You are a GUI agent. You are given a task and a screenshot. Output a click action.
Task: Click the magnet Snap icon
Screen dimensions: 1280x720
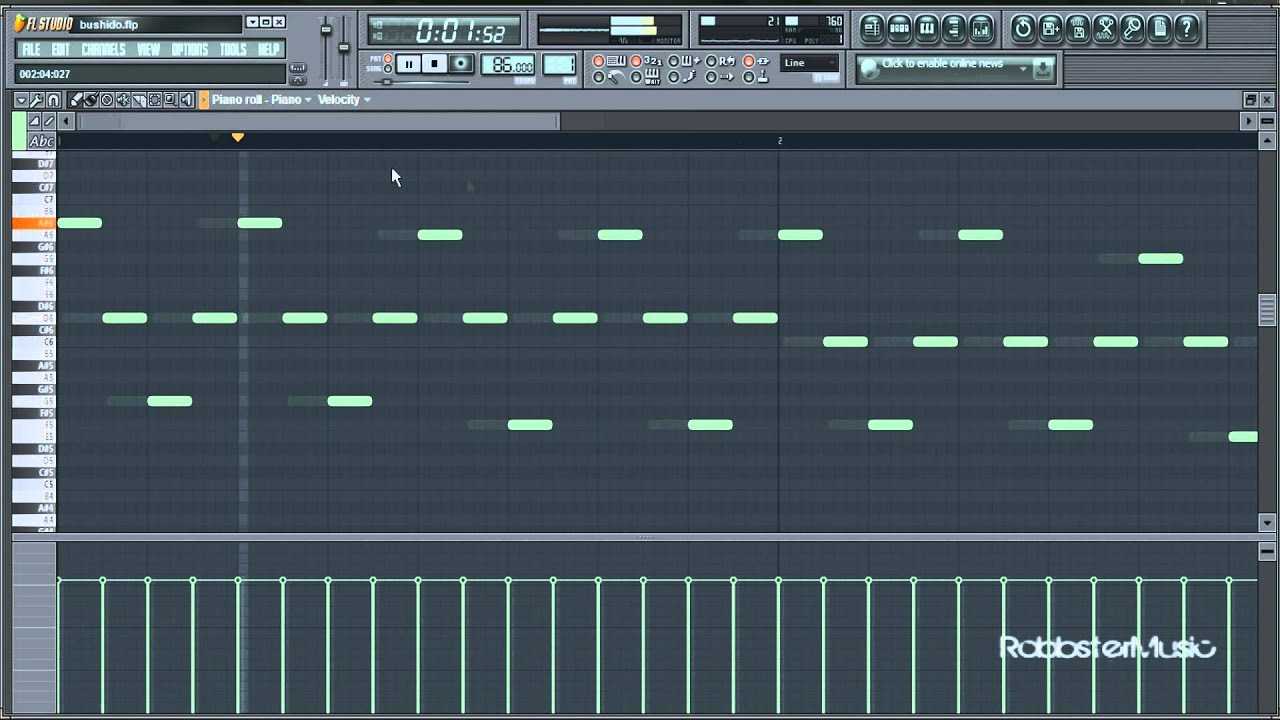coord(53,100)
